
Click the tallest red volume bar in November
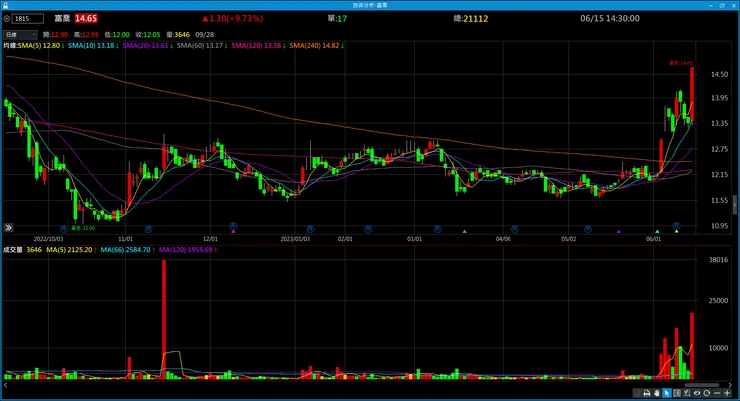(x=164, y=319)
